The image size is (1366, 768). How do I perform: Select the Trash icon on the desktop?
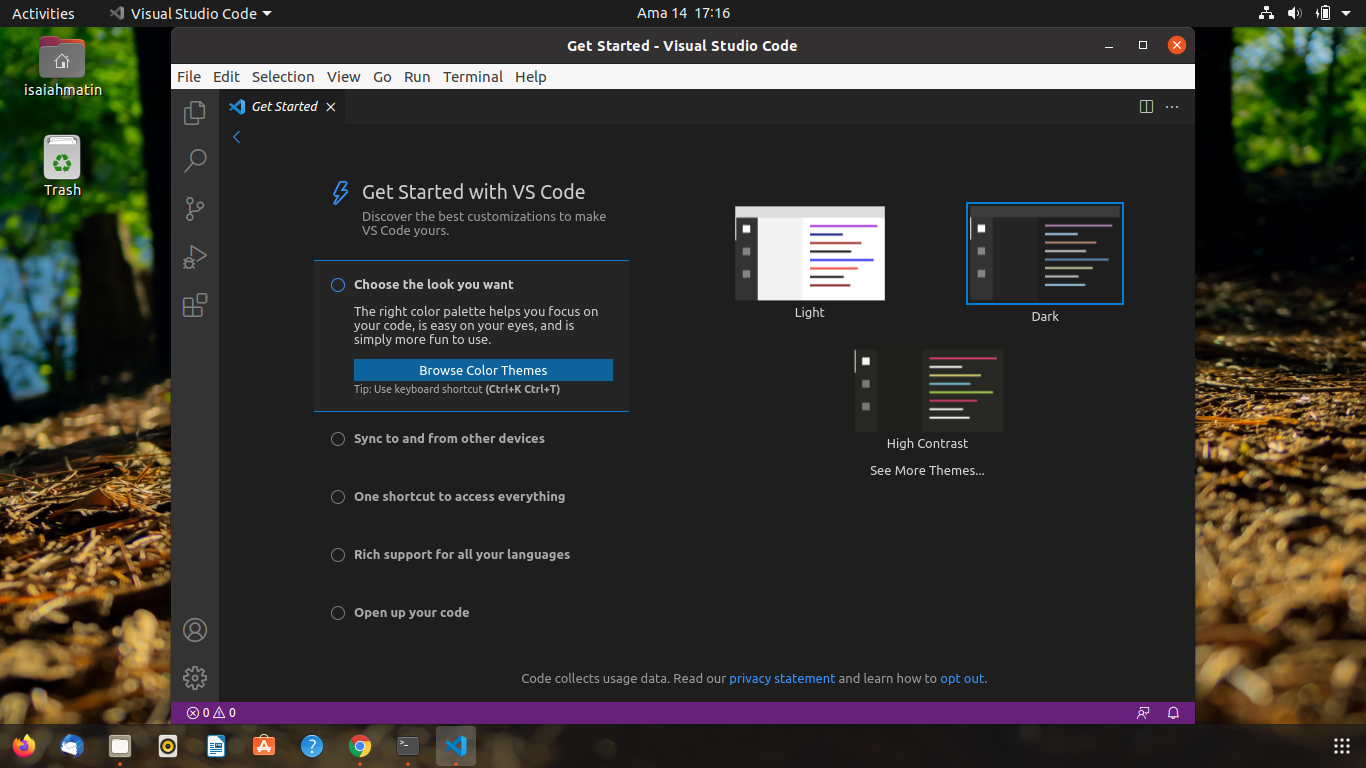coord(62,167)
